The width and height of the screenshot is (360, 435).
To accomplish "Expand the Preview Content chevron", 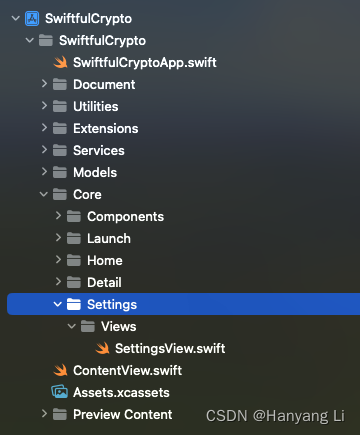I will tap(44, 413).
